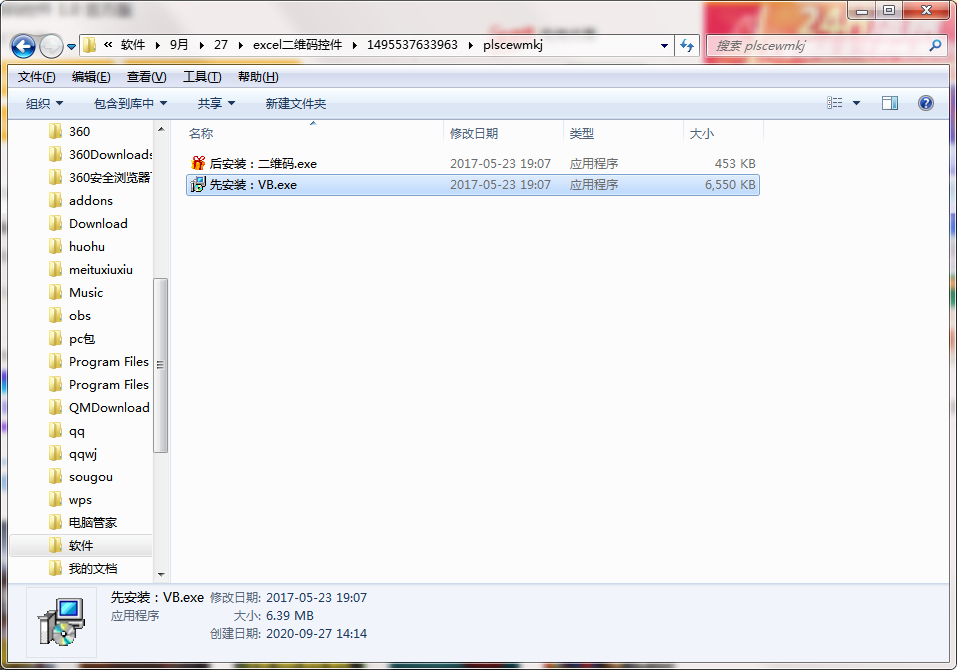
Task: Click the back navigation arrow
Action: [x=24, y=46]
